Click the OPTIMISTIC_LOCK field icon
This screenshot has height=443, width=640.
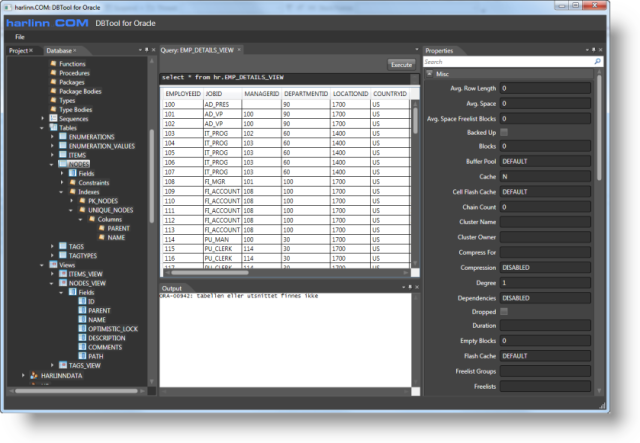point(82,328)
